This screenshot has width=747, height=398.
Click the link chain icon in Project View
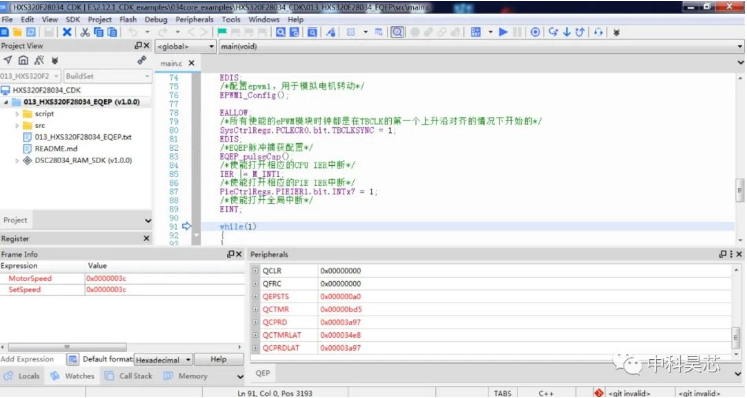coord(141,60)
